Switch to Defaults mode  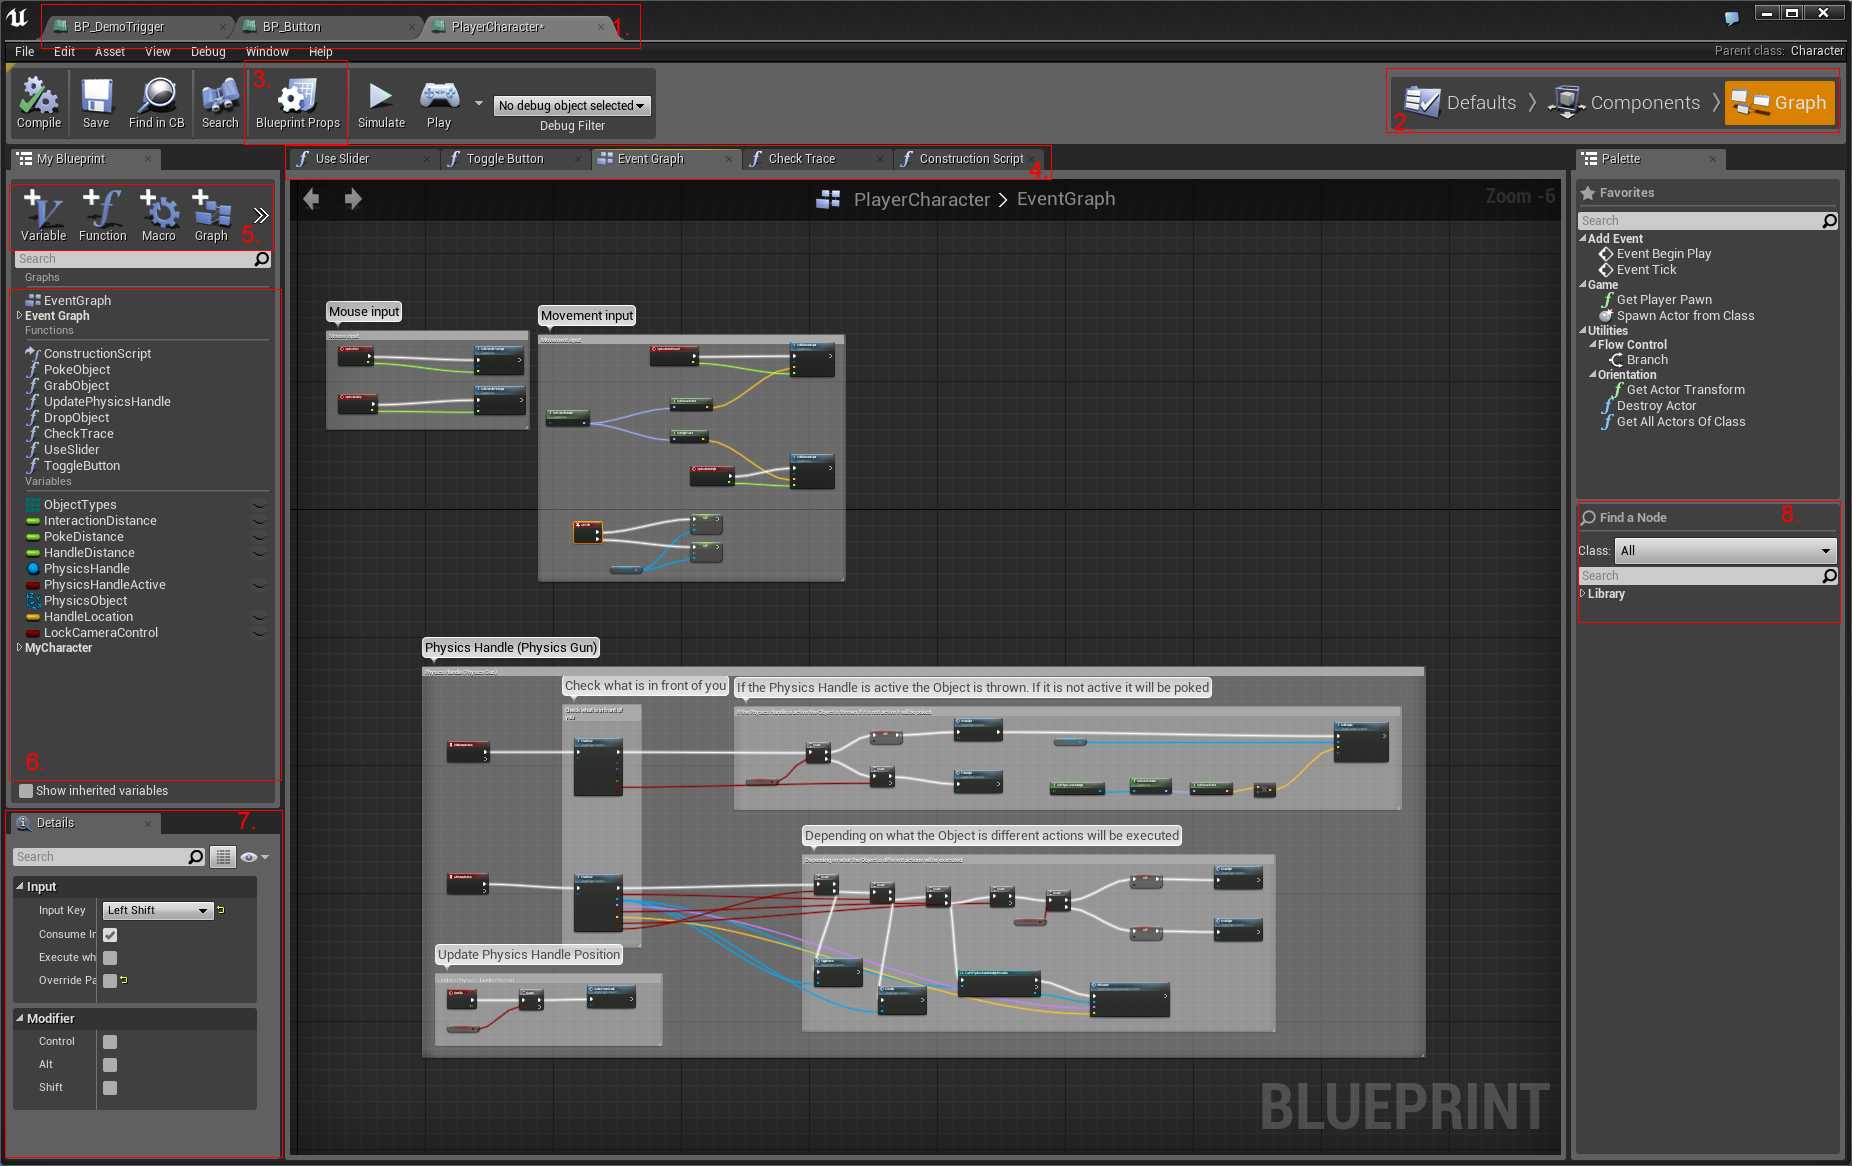coord(1461,102)
